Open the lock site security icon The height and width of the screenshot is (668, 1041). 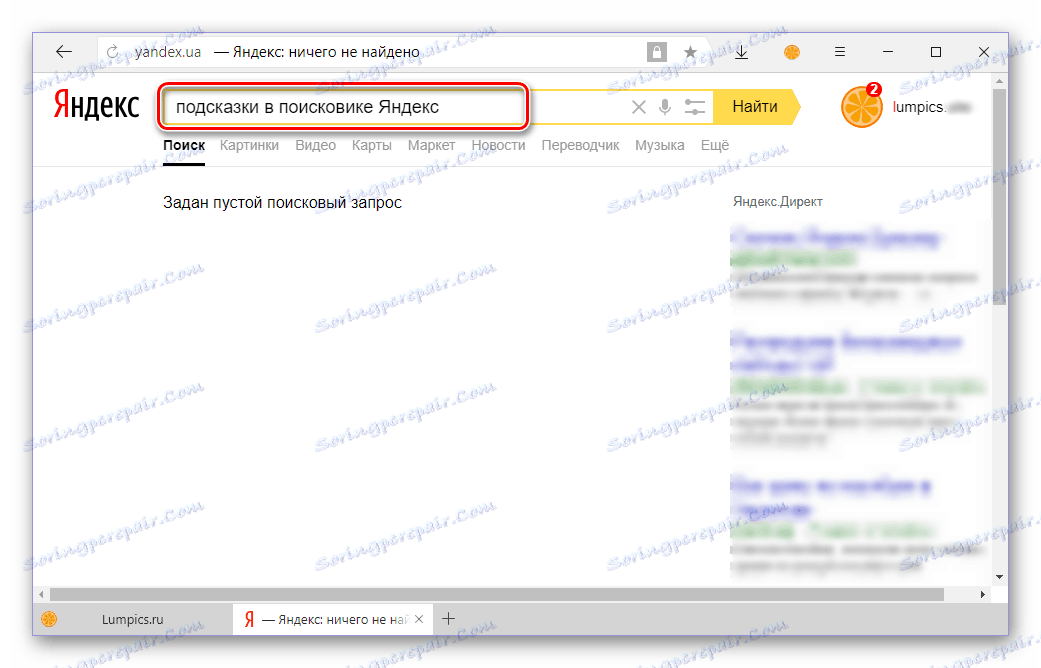pos(657,52)
